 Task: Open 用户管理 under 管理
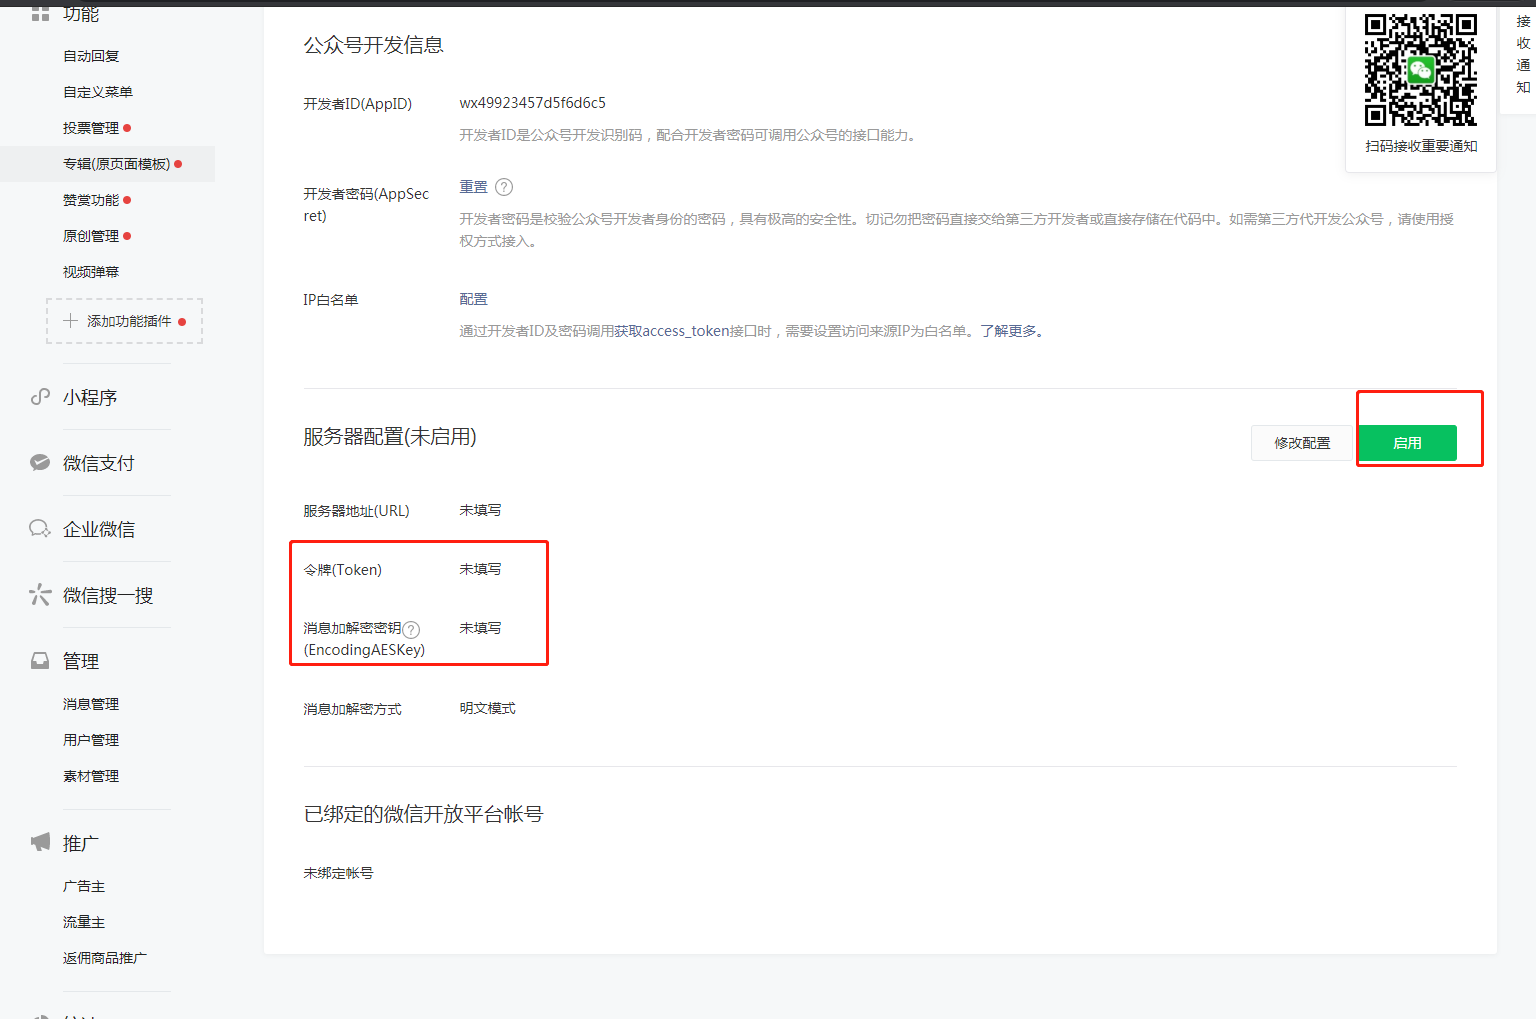(x=91, y=740)
